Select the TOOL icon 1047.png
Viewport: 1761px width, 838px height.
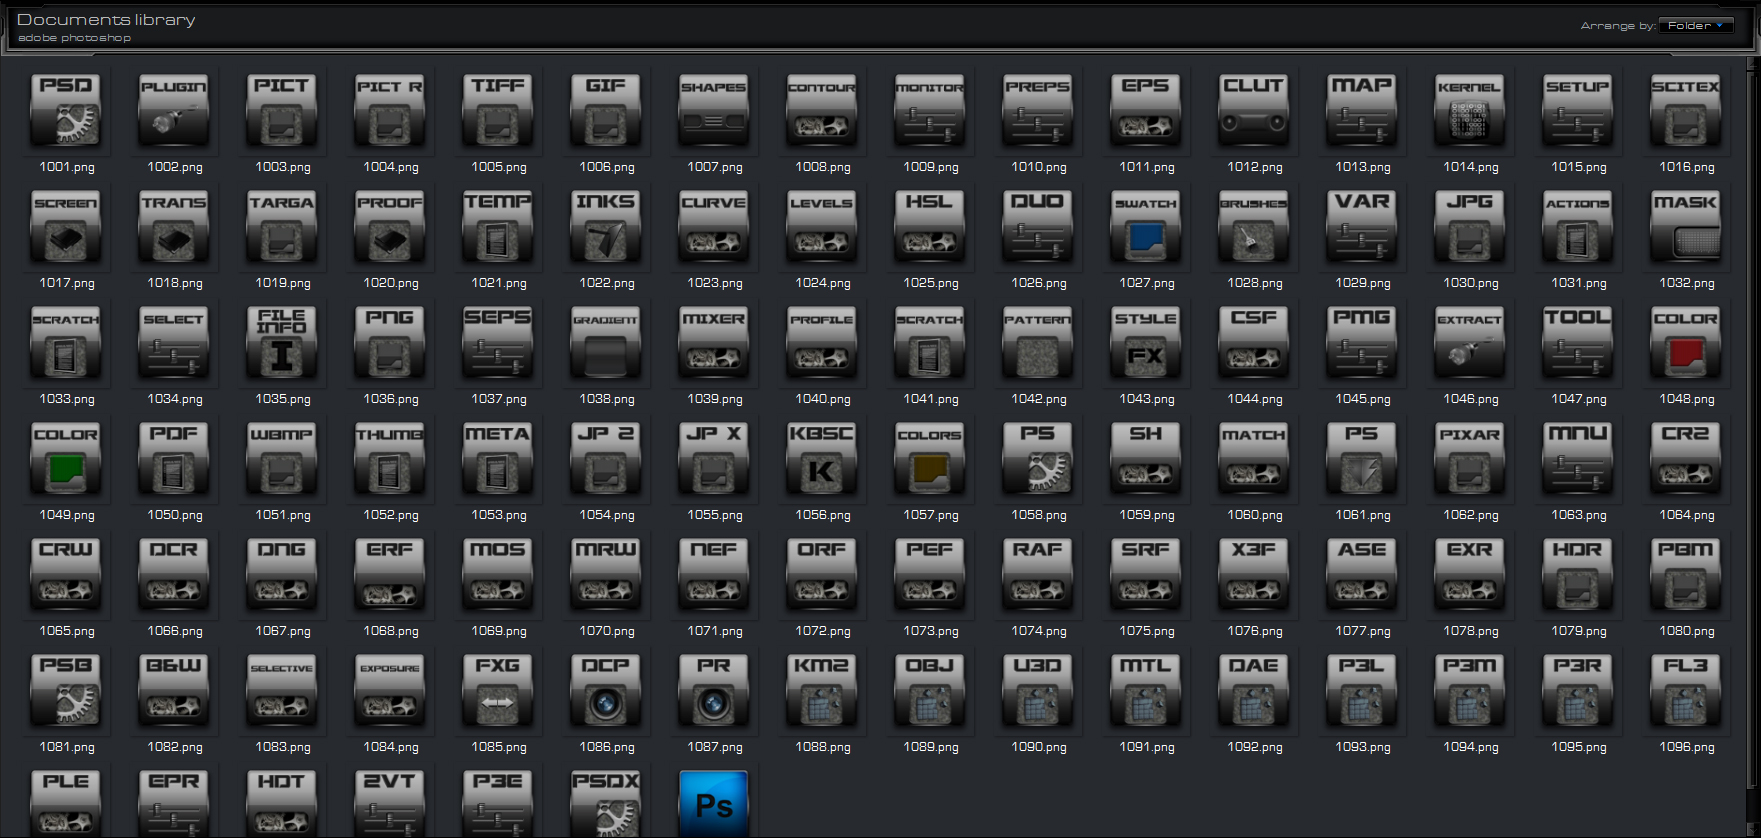point(1578,342)
